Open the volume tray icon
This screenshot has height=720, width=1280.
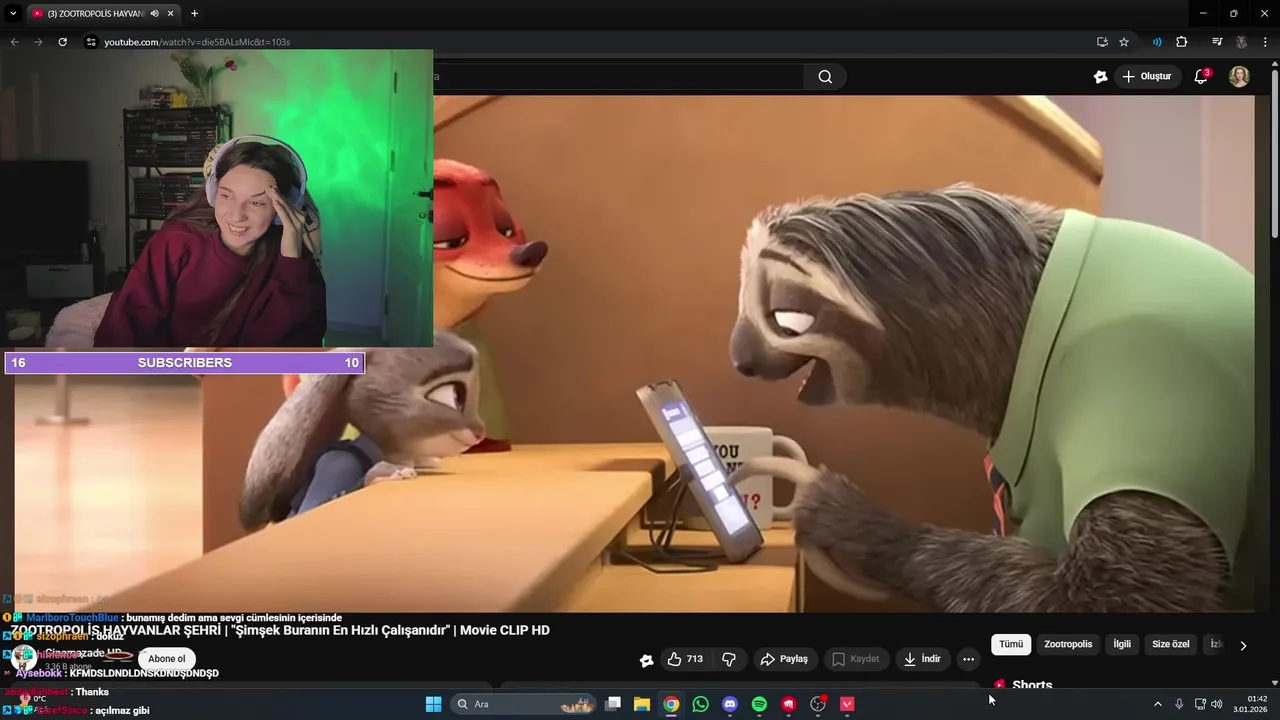click(1217, 704)
